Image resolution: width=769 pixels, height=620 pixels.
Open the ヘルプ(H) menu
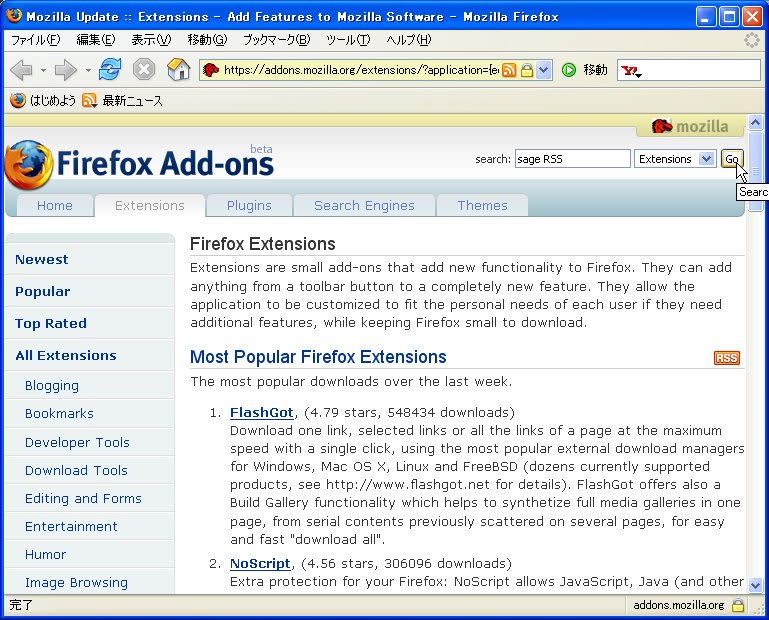pyautogui.click(x=409, y=40)
